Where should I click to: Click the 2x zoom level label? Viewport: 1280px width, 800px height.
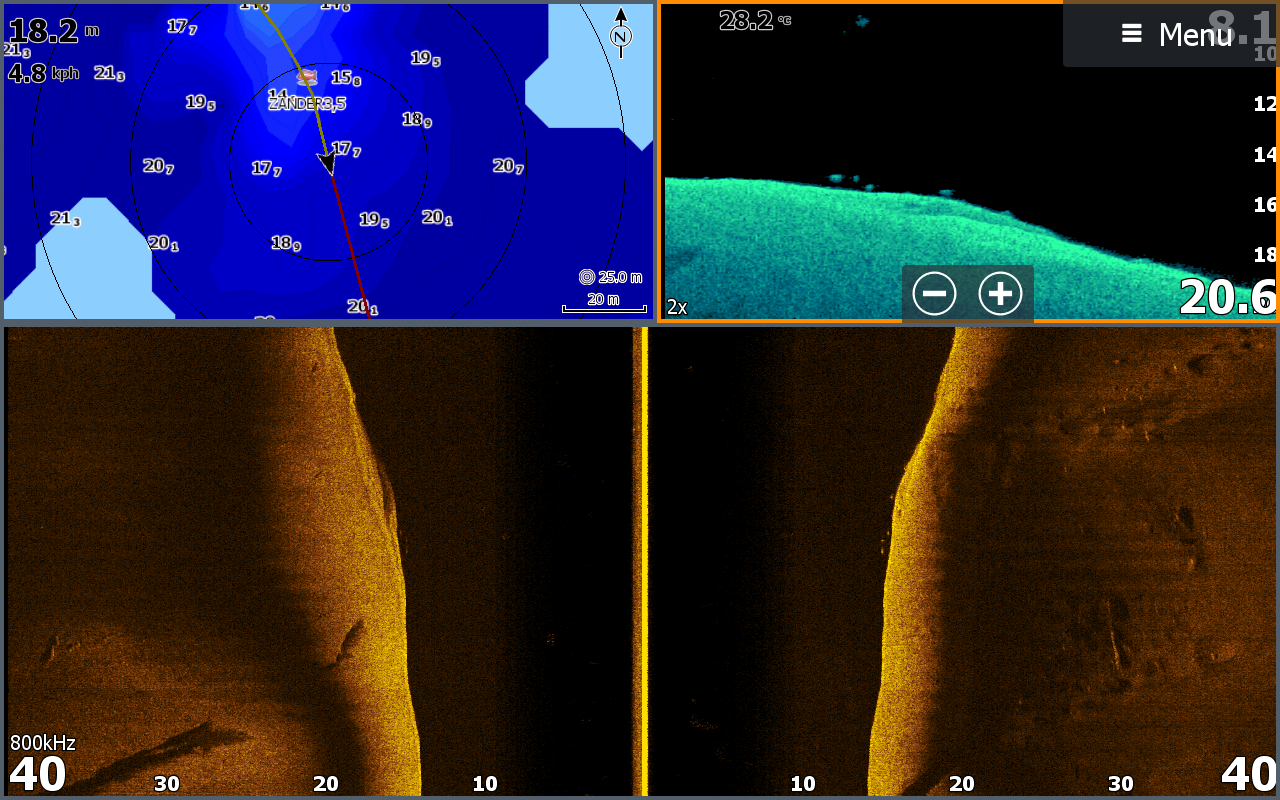pyautogui.click(x=677, y=307)
